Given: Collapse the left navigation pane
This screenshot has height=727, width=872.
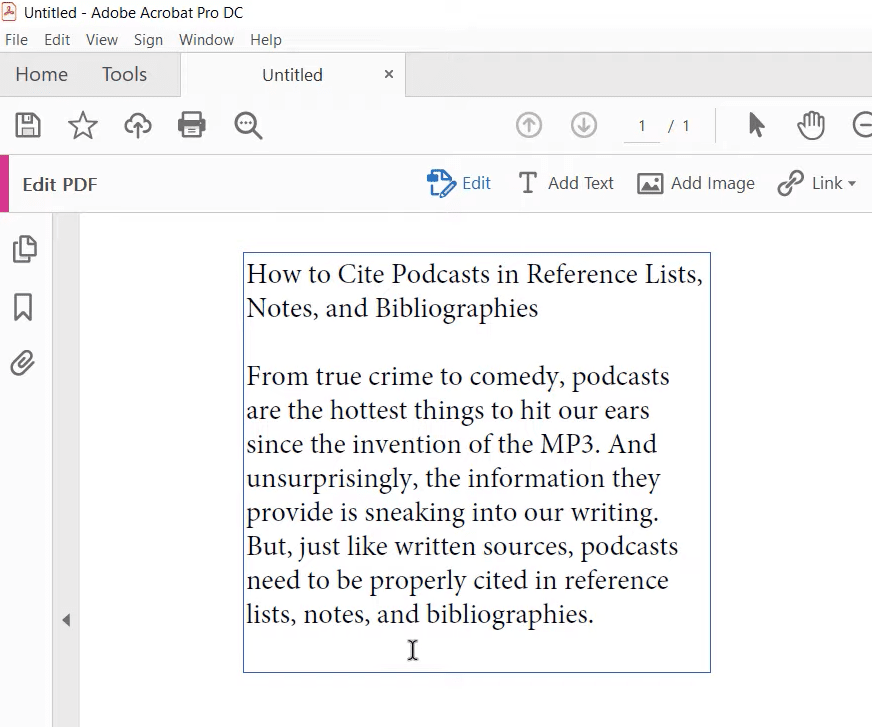Looking at the screenshot, I should pyautogui.click(x=66, y=620).
